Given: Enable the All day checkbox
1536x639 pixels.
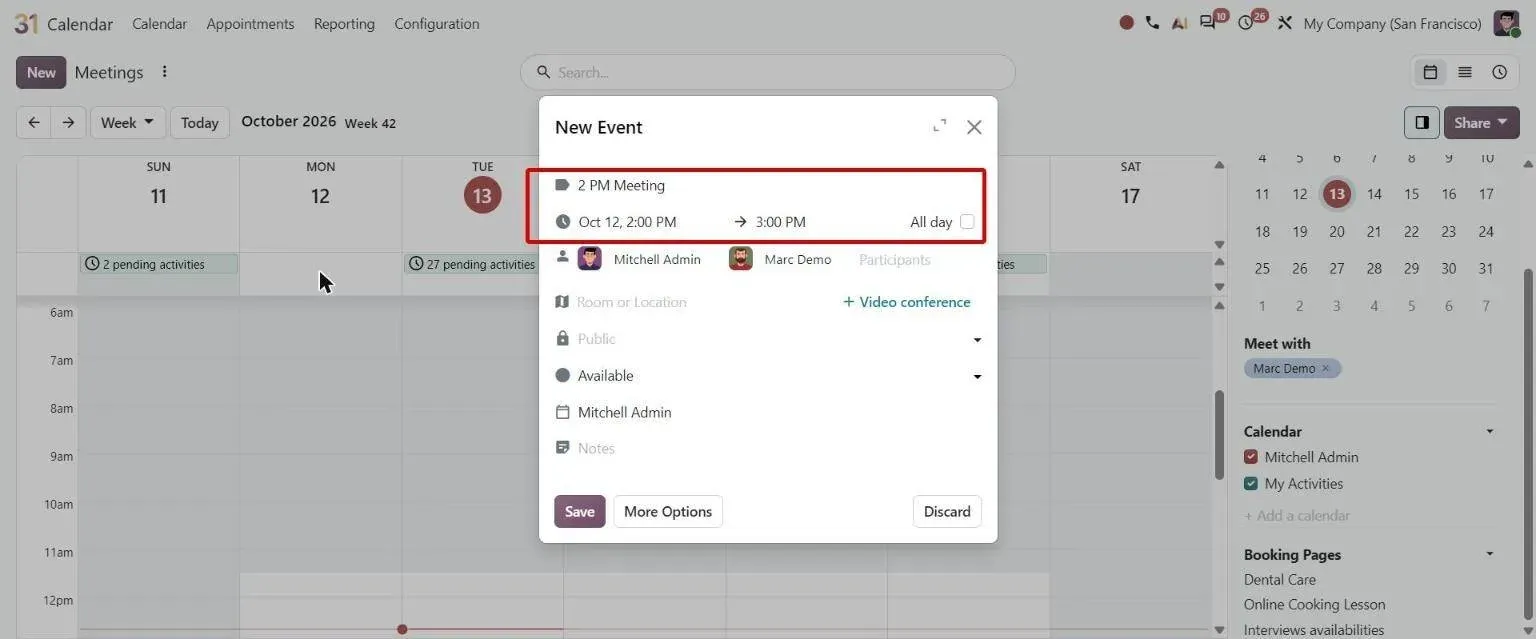Looking at the screenshot, I should 967,222.
